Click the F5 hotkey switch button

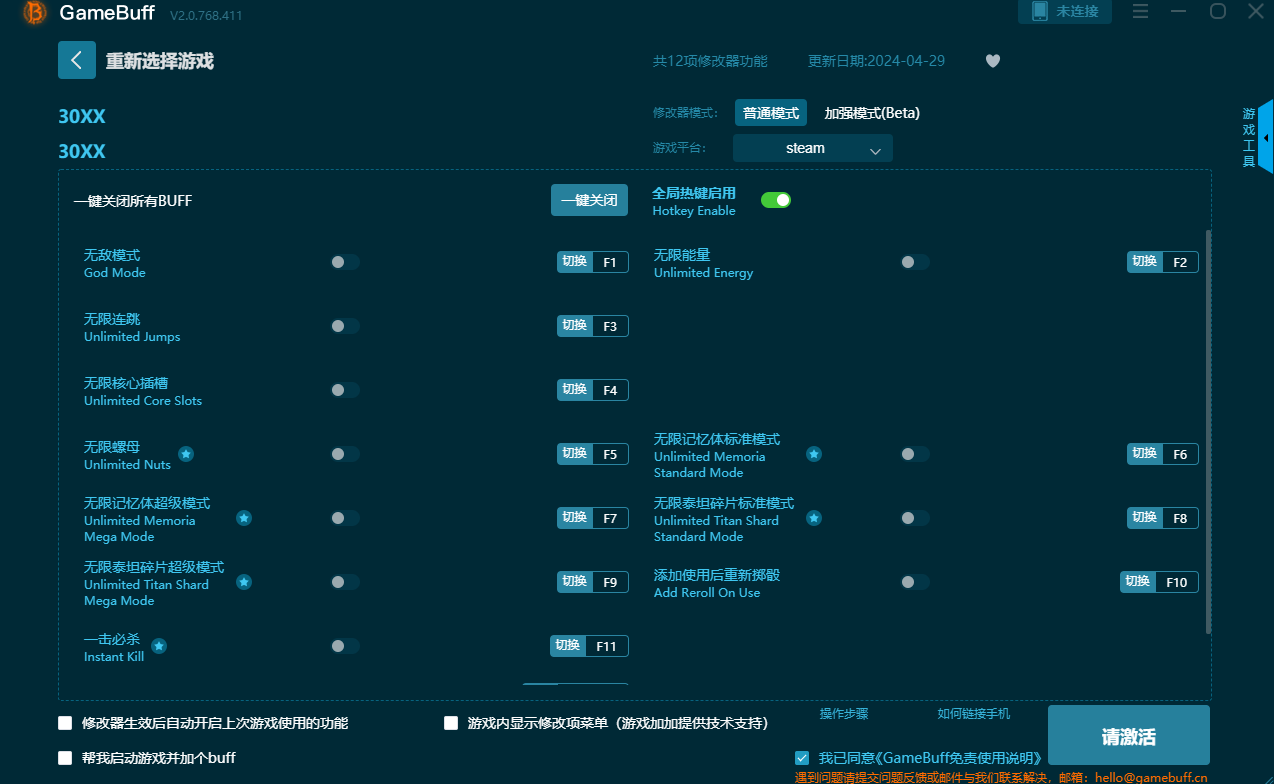pyautogui.click(x=593, y=454)
